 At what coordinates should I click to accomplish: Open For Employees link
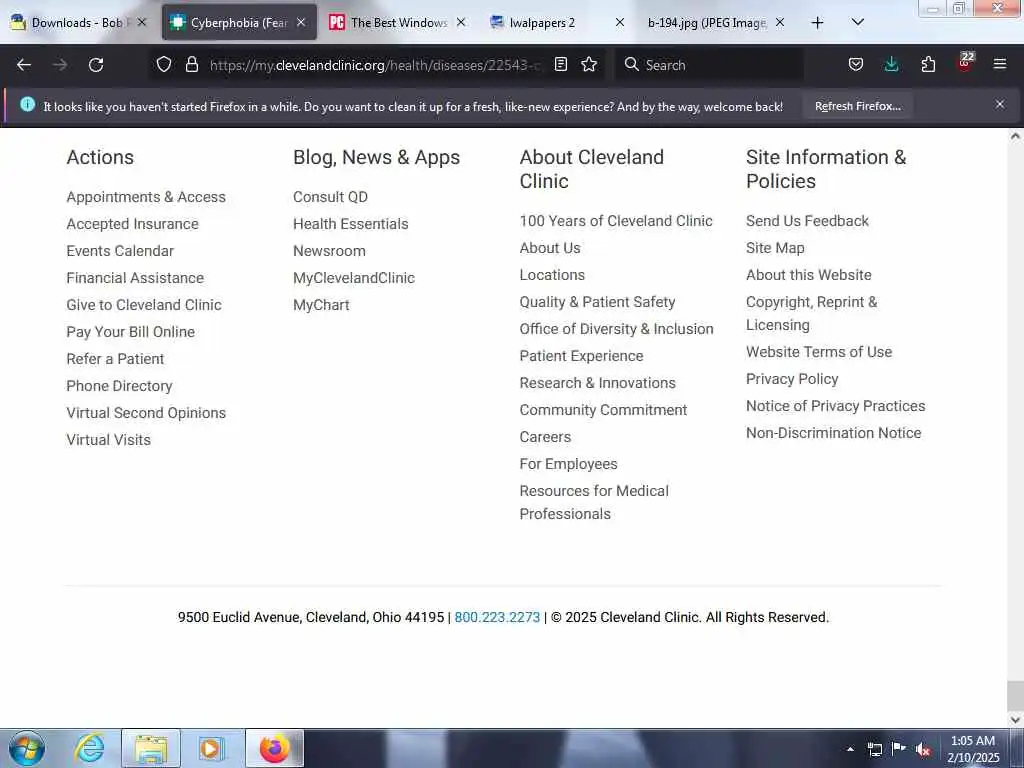568,464
